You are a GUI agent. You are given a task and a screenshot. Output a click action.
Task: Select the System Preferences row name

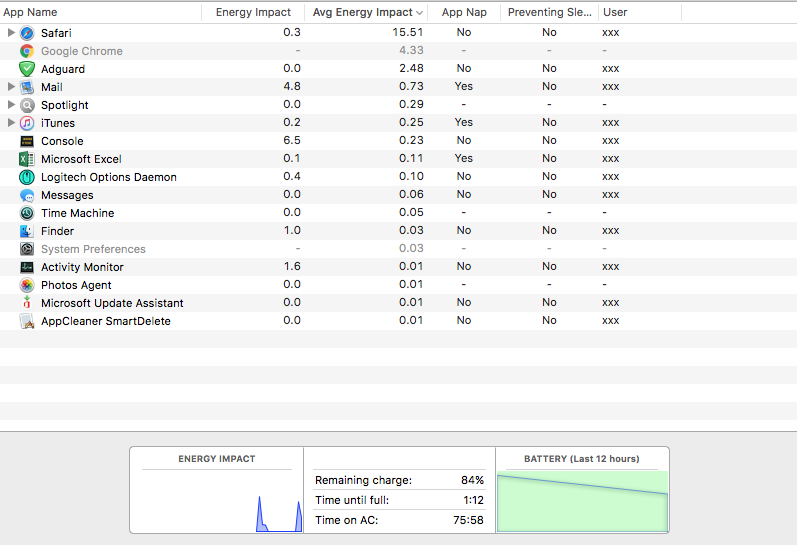pyautogui.click(x=93, y=249)
